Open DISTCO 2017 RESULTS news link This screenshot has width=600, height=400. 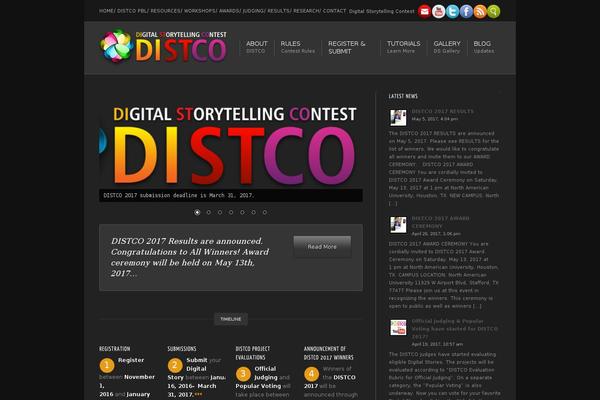443,111
